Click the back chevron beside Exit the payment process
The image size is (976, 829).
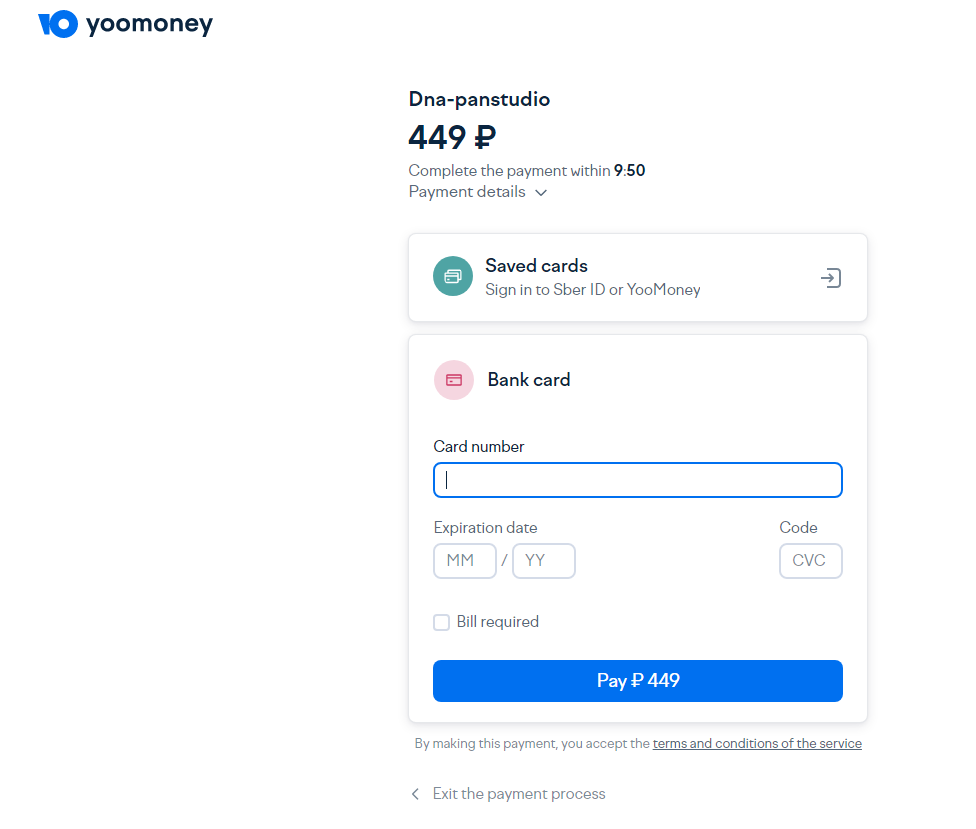[416, 794]
